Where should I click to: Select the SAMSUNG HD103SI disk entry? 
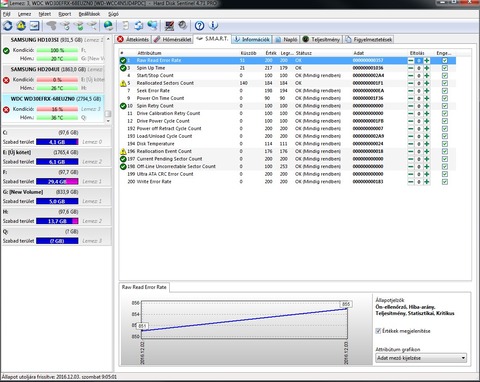[53, 49]
